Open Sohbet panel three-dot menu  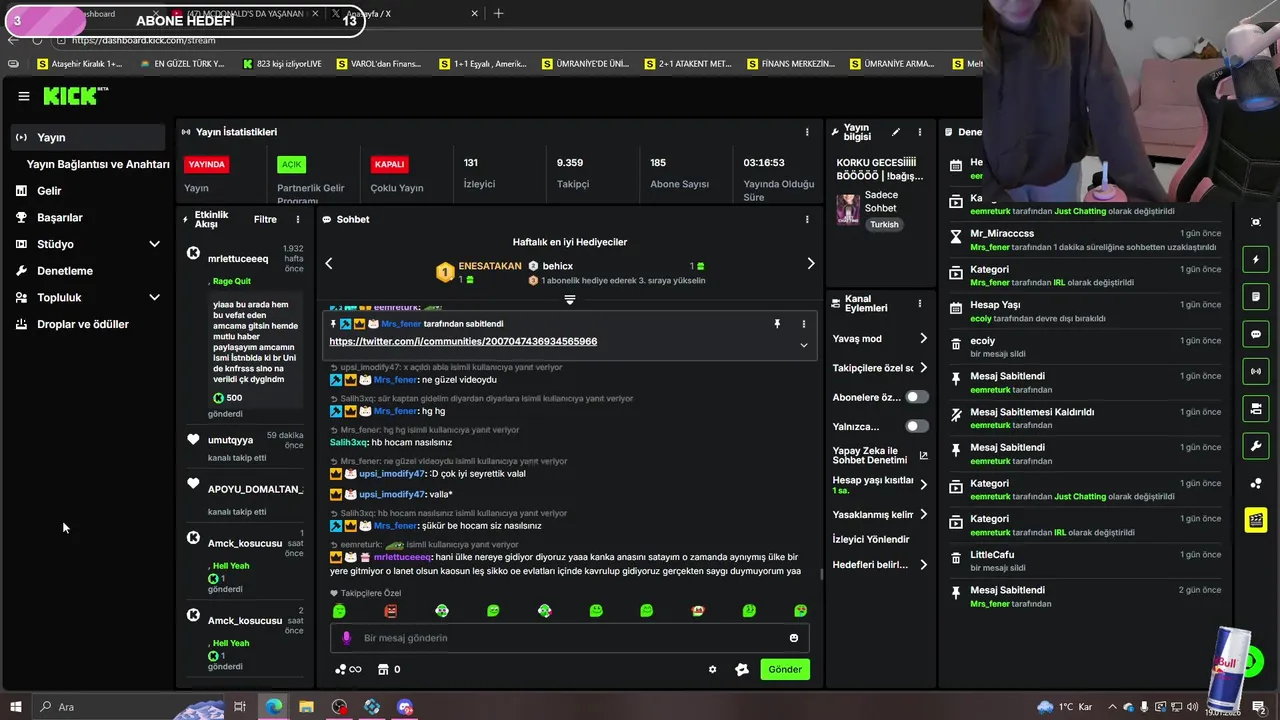coord(807,219)
